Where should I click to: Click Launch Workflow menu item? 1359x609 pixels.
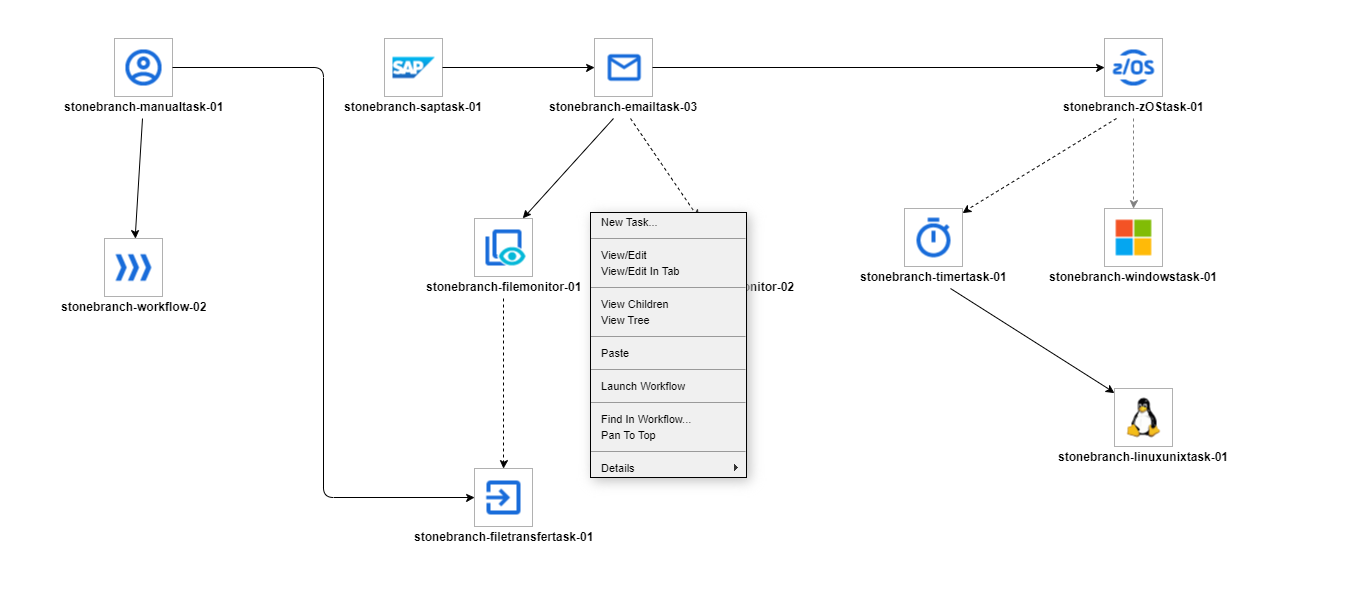point(643,386)
